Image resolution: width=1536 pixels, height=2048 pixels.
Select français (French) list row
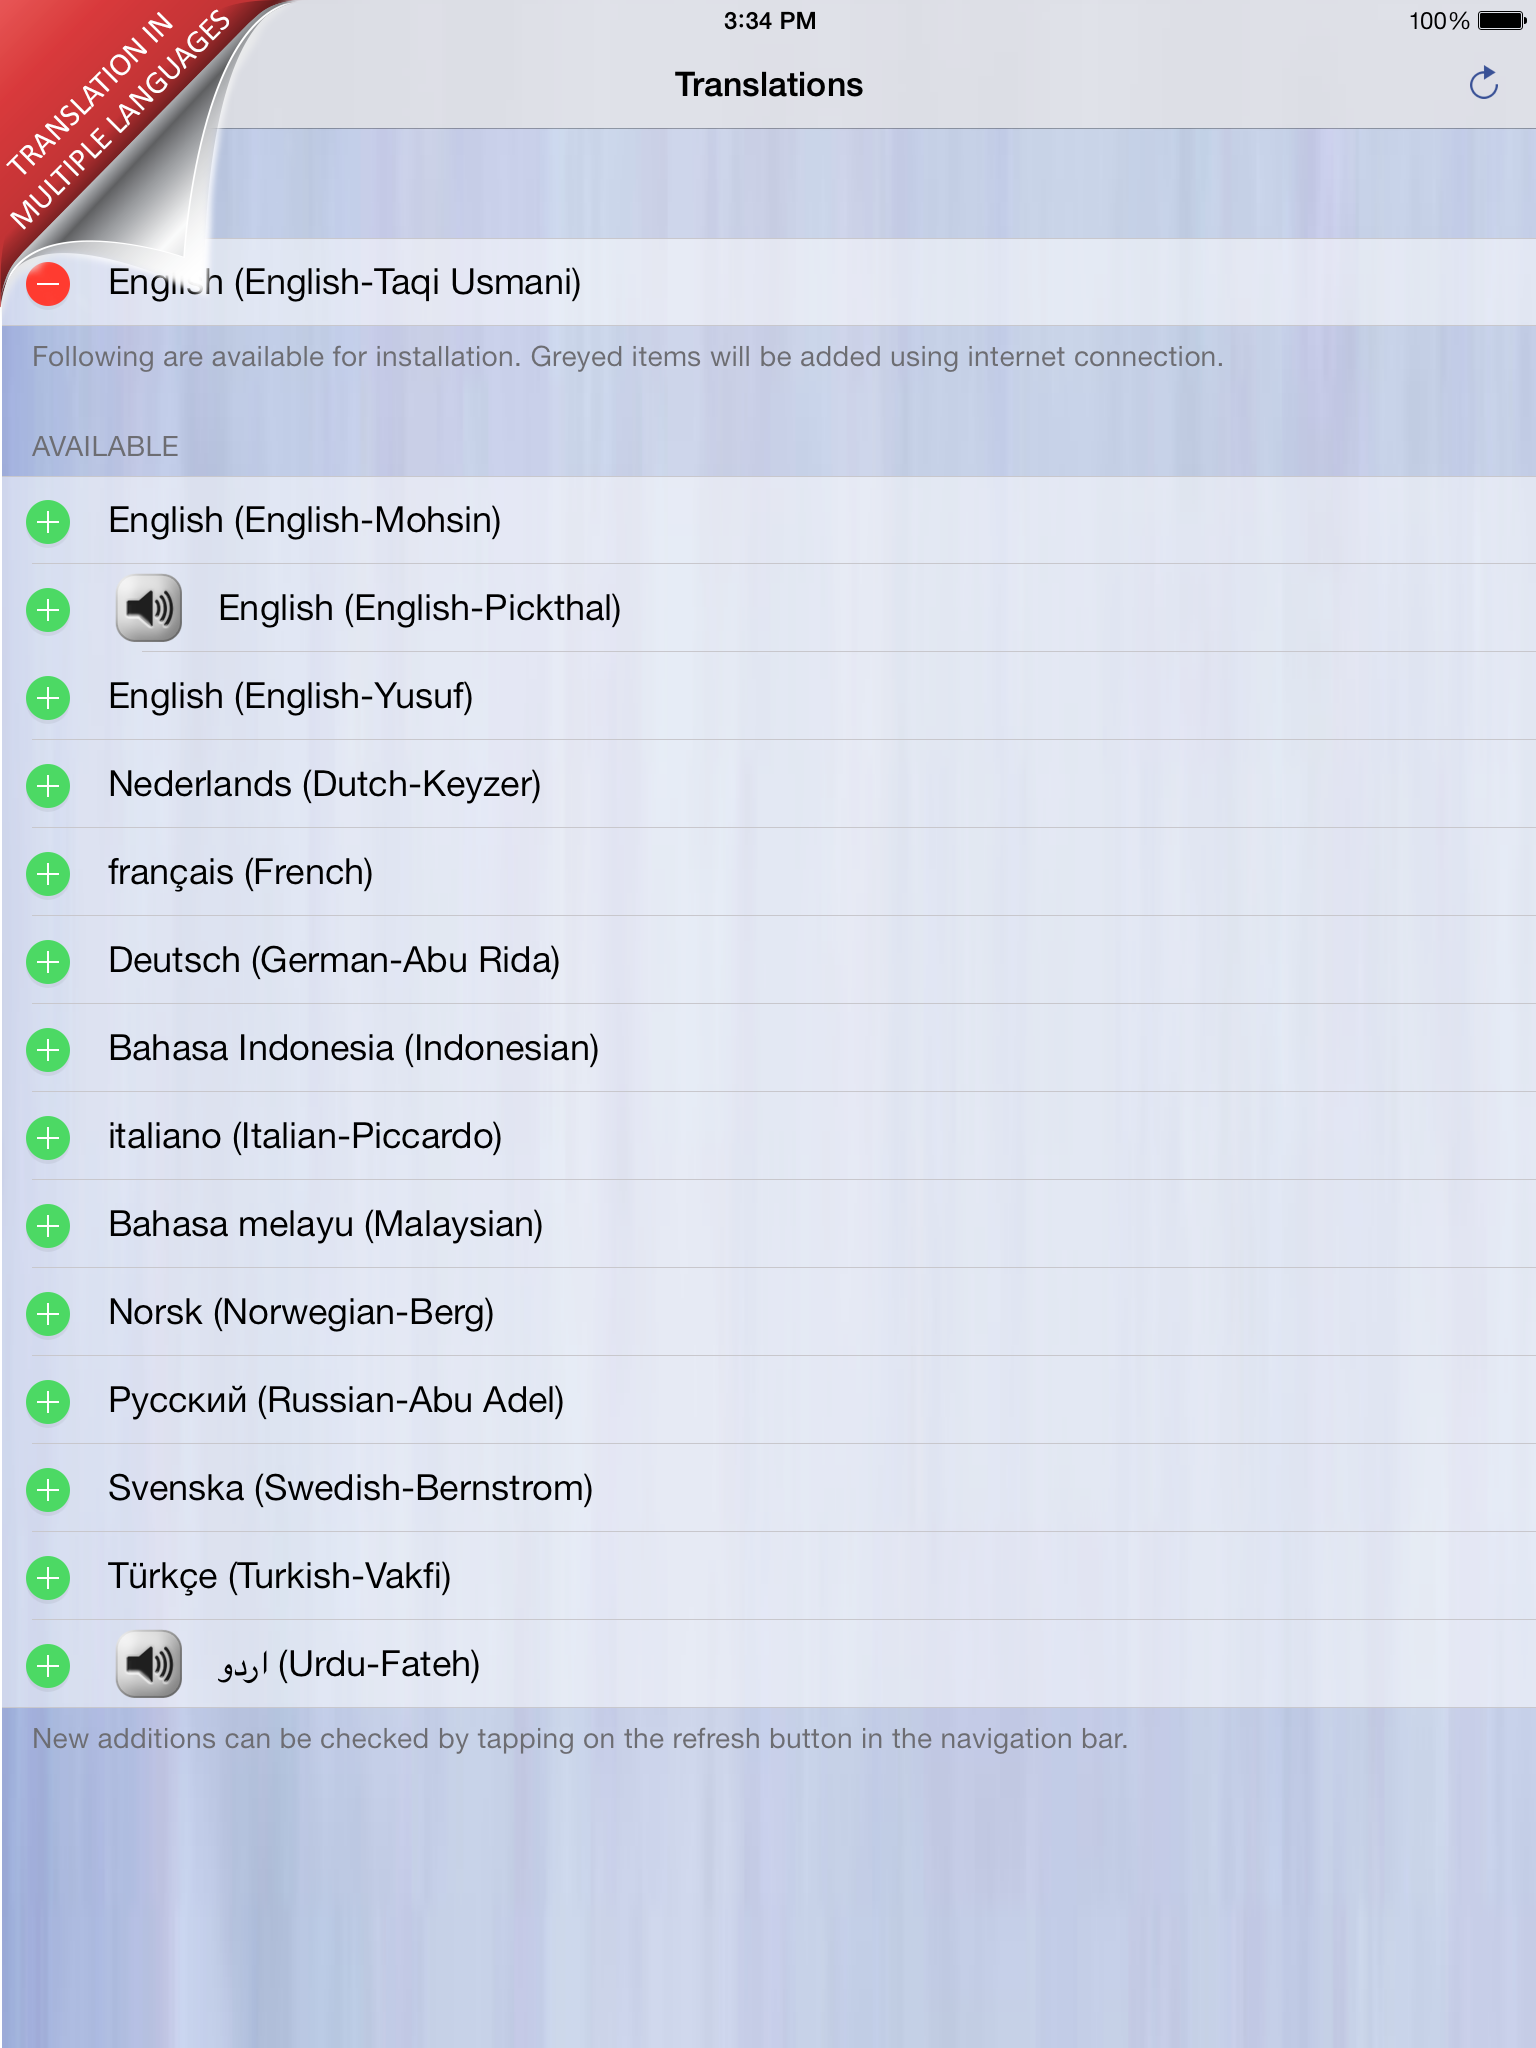[768, 872]
